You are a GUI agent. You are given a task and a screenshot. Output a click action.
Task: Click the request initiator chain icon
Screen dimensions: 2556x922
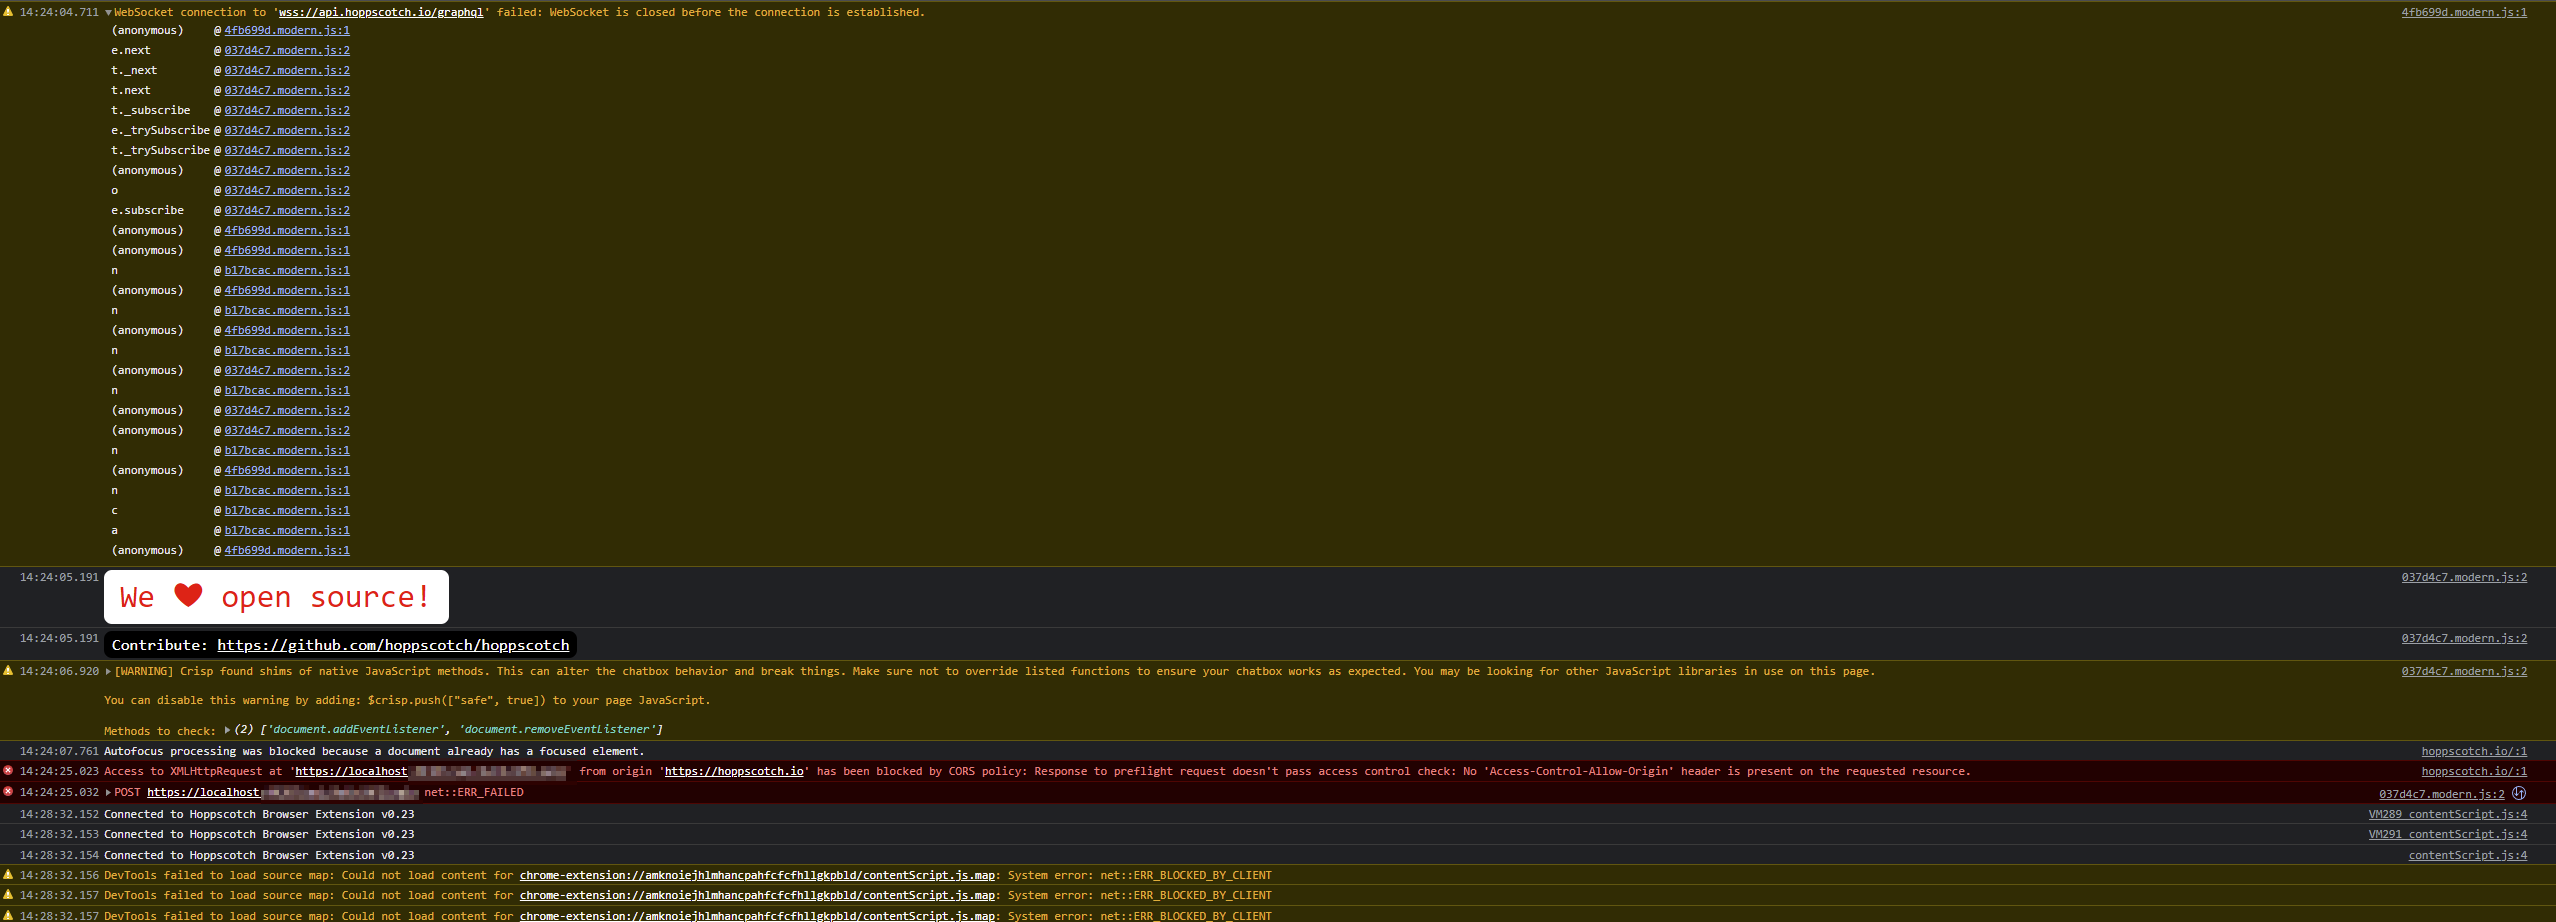(2518, 793)
